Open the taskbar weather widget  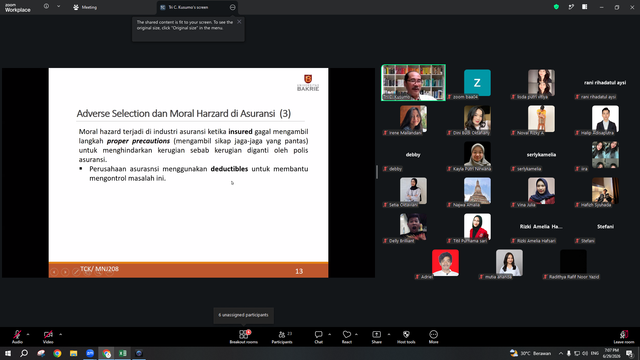530,353
